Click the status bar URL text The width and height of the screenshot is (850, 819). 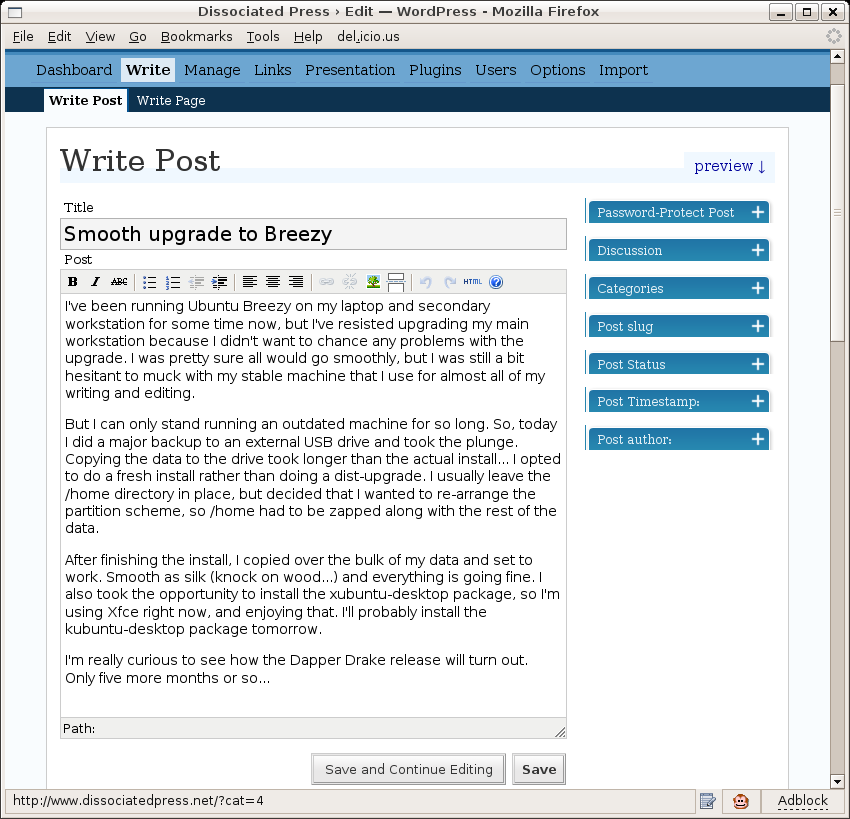coord(138,801)
